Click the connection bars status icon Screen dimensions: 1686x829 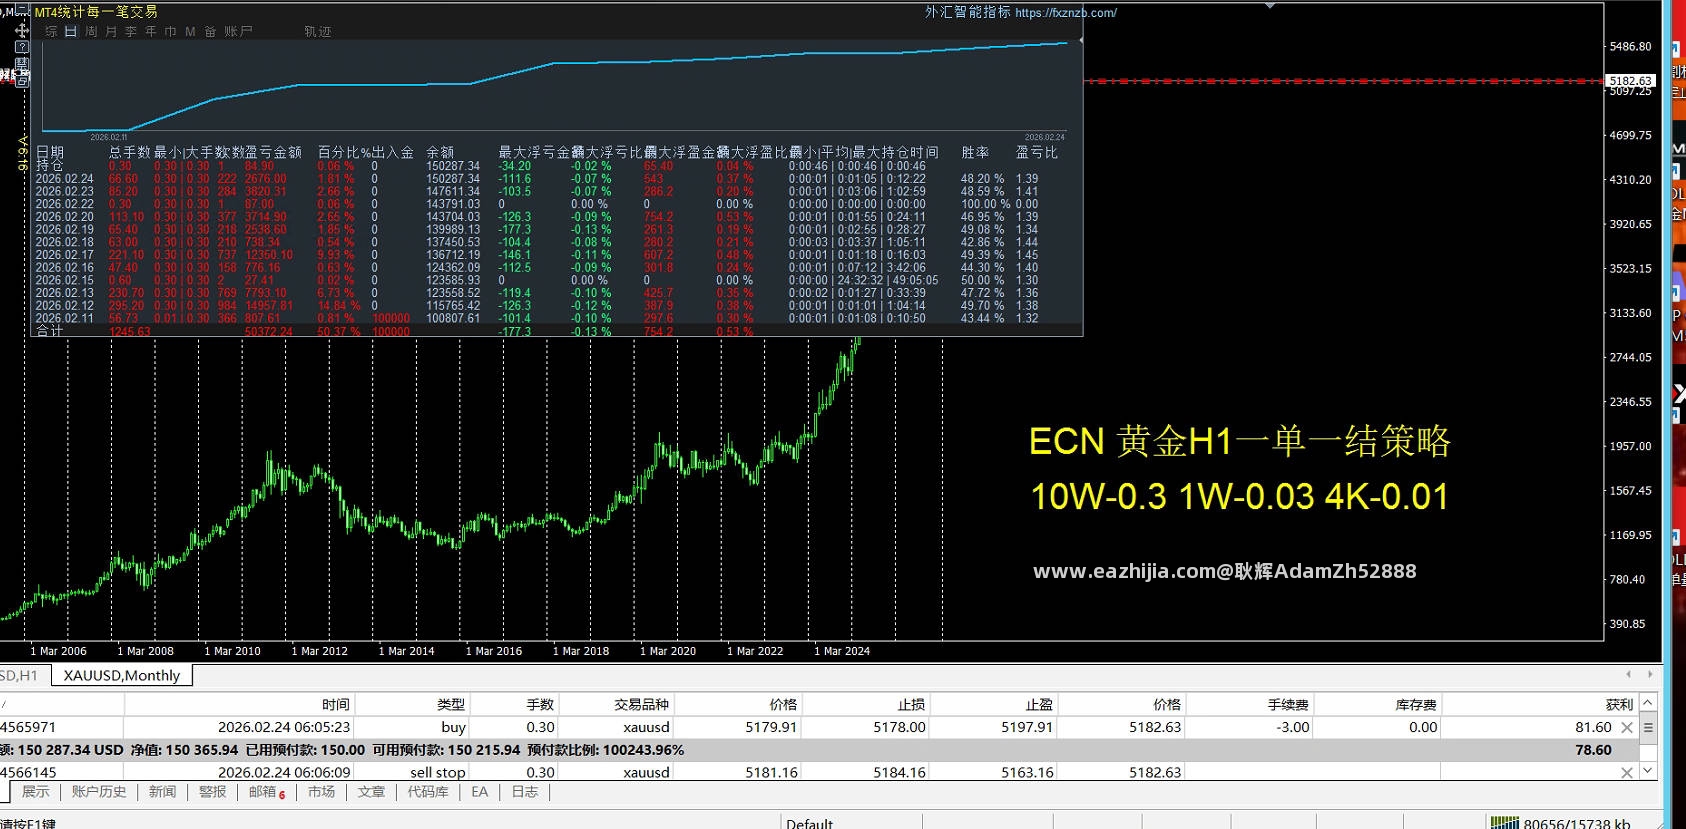coord(1504,823)
